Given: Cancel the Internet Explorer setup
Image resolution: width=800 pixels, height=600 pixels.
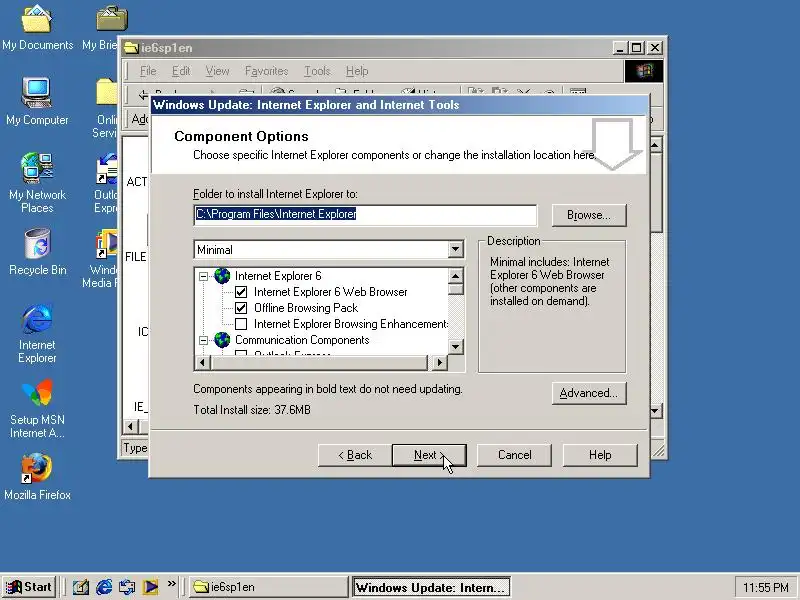Looking at the screenshot, I should (514, 455).
